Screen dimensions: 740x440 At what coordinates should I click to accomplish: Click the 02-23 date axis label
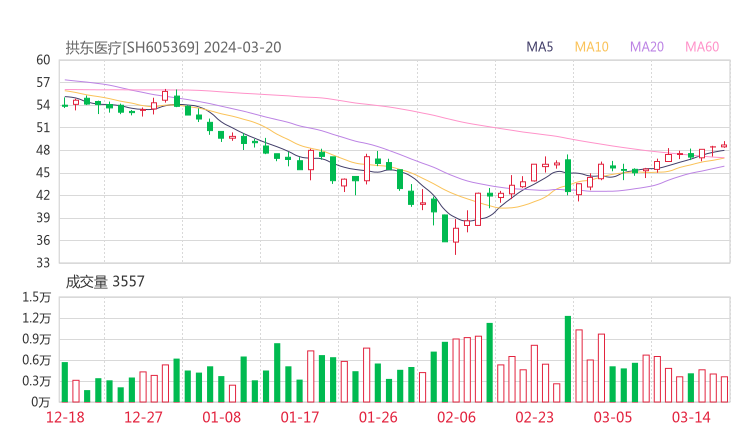pyautogui.click(x=534, y=417)
